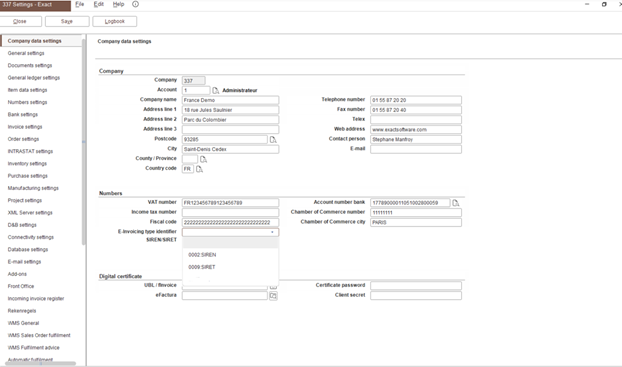Click the Postcode field
The image size is (622, 367).
[225, 139]
